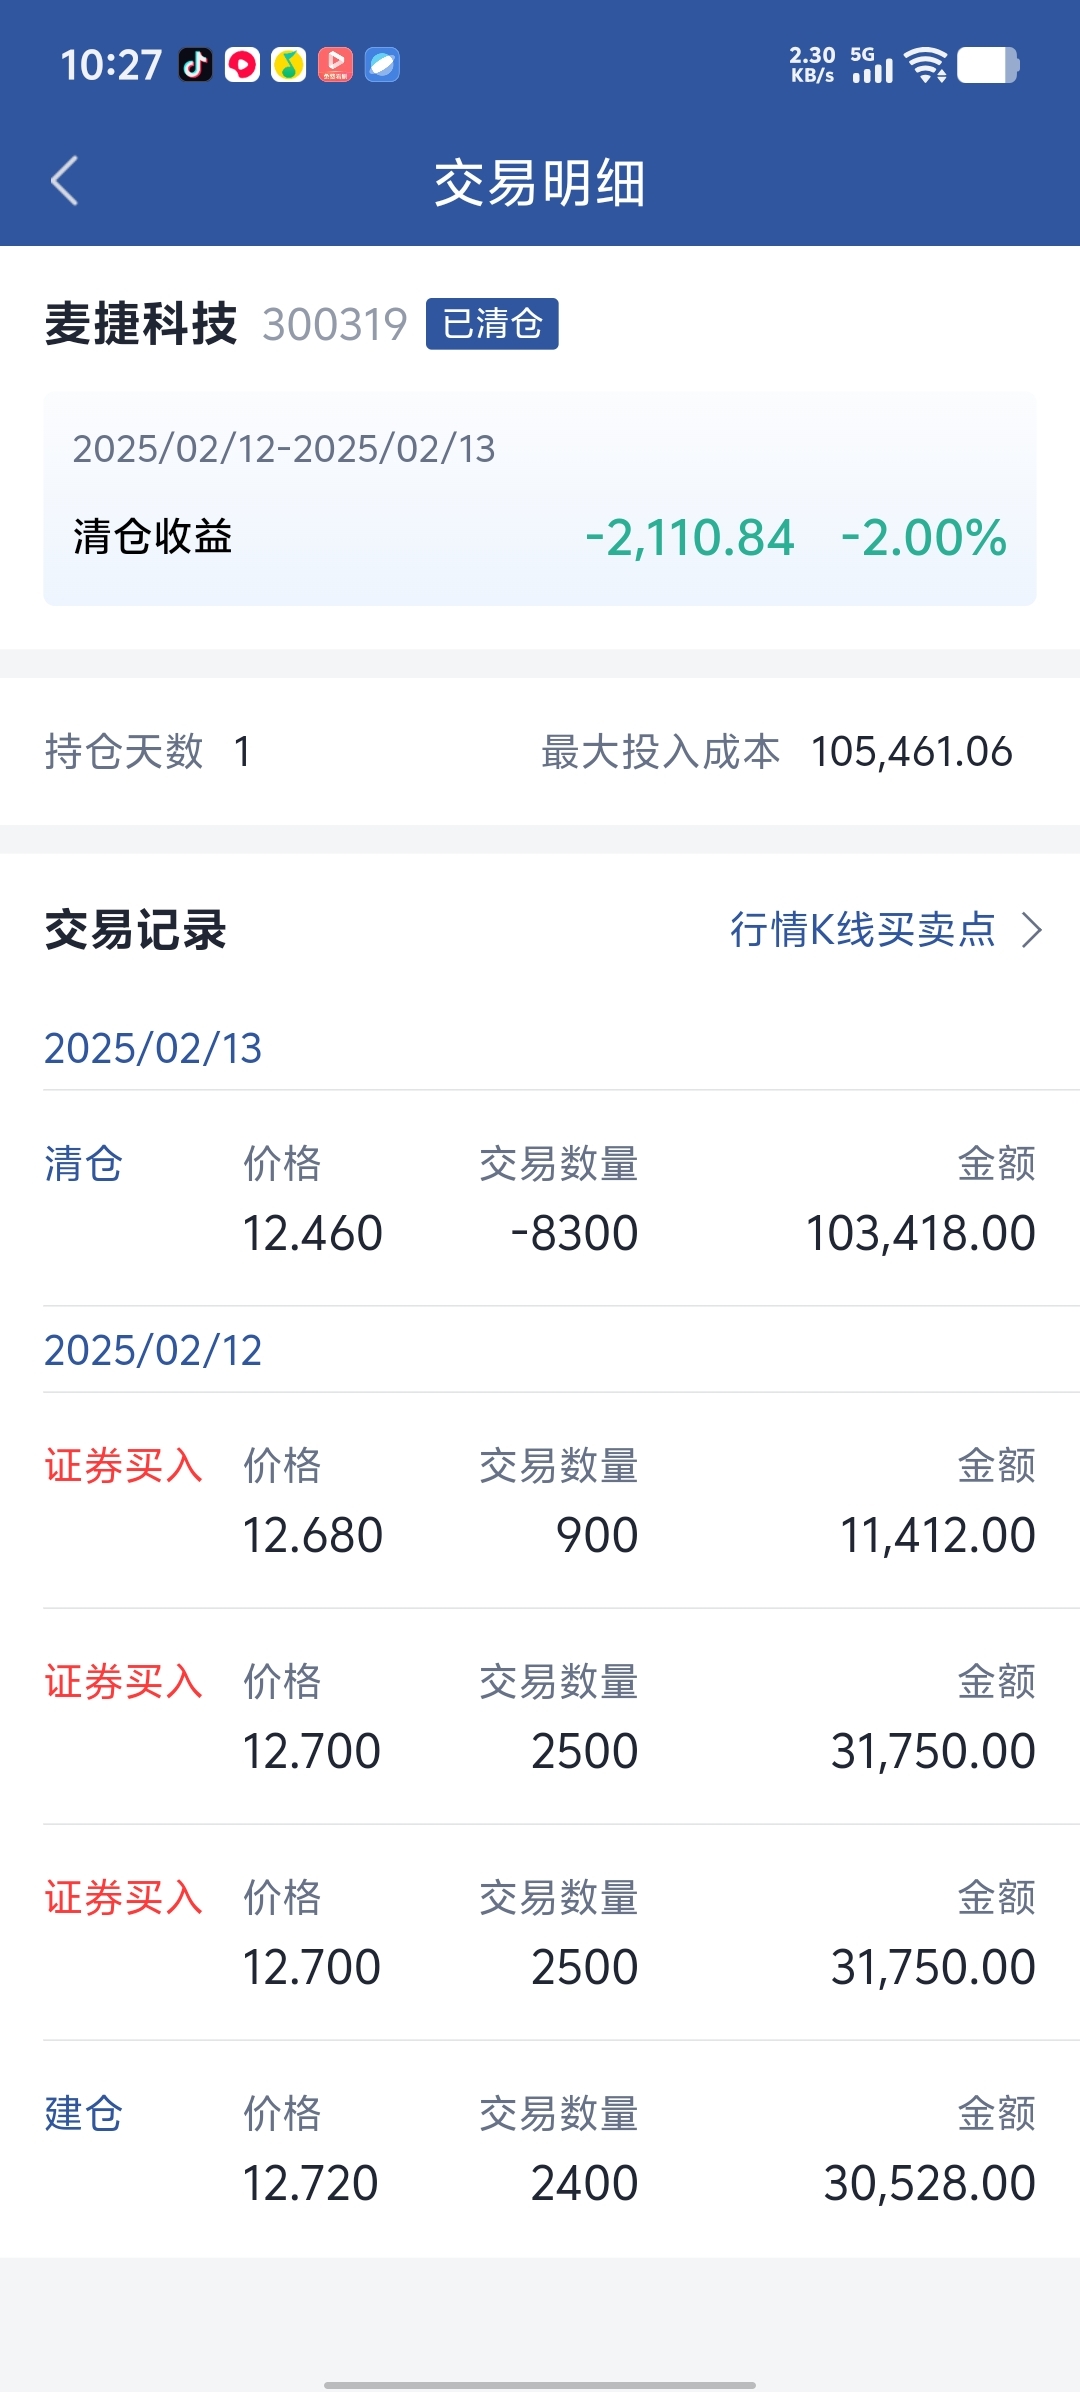Tap the battery indicator icon
Viewport: 1080px width, 2392px height.
pos(988,65)
